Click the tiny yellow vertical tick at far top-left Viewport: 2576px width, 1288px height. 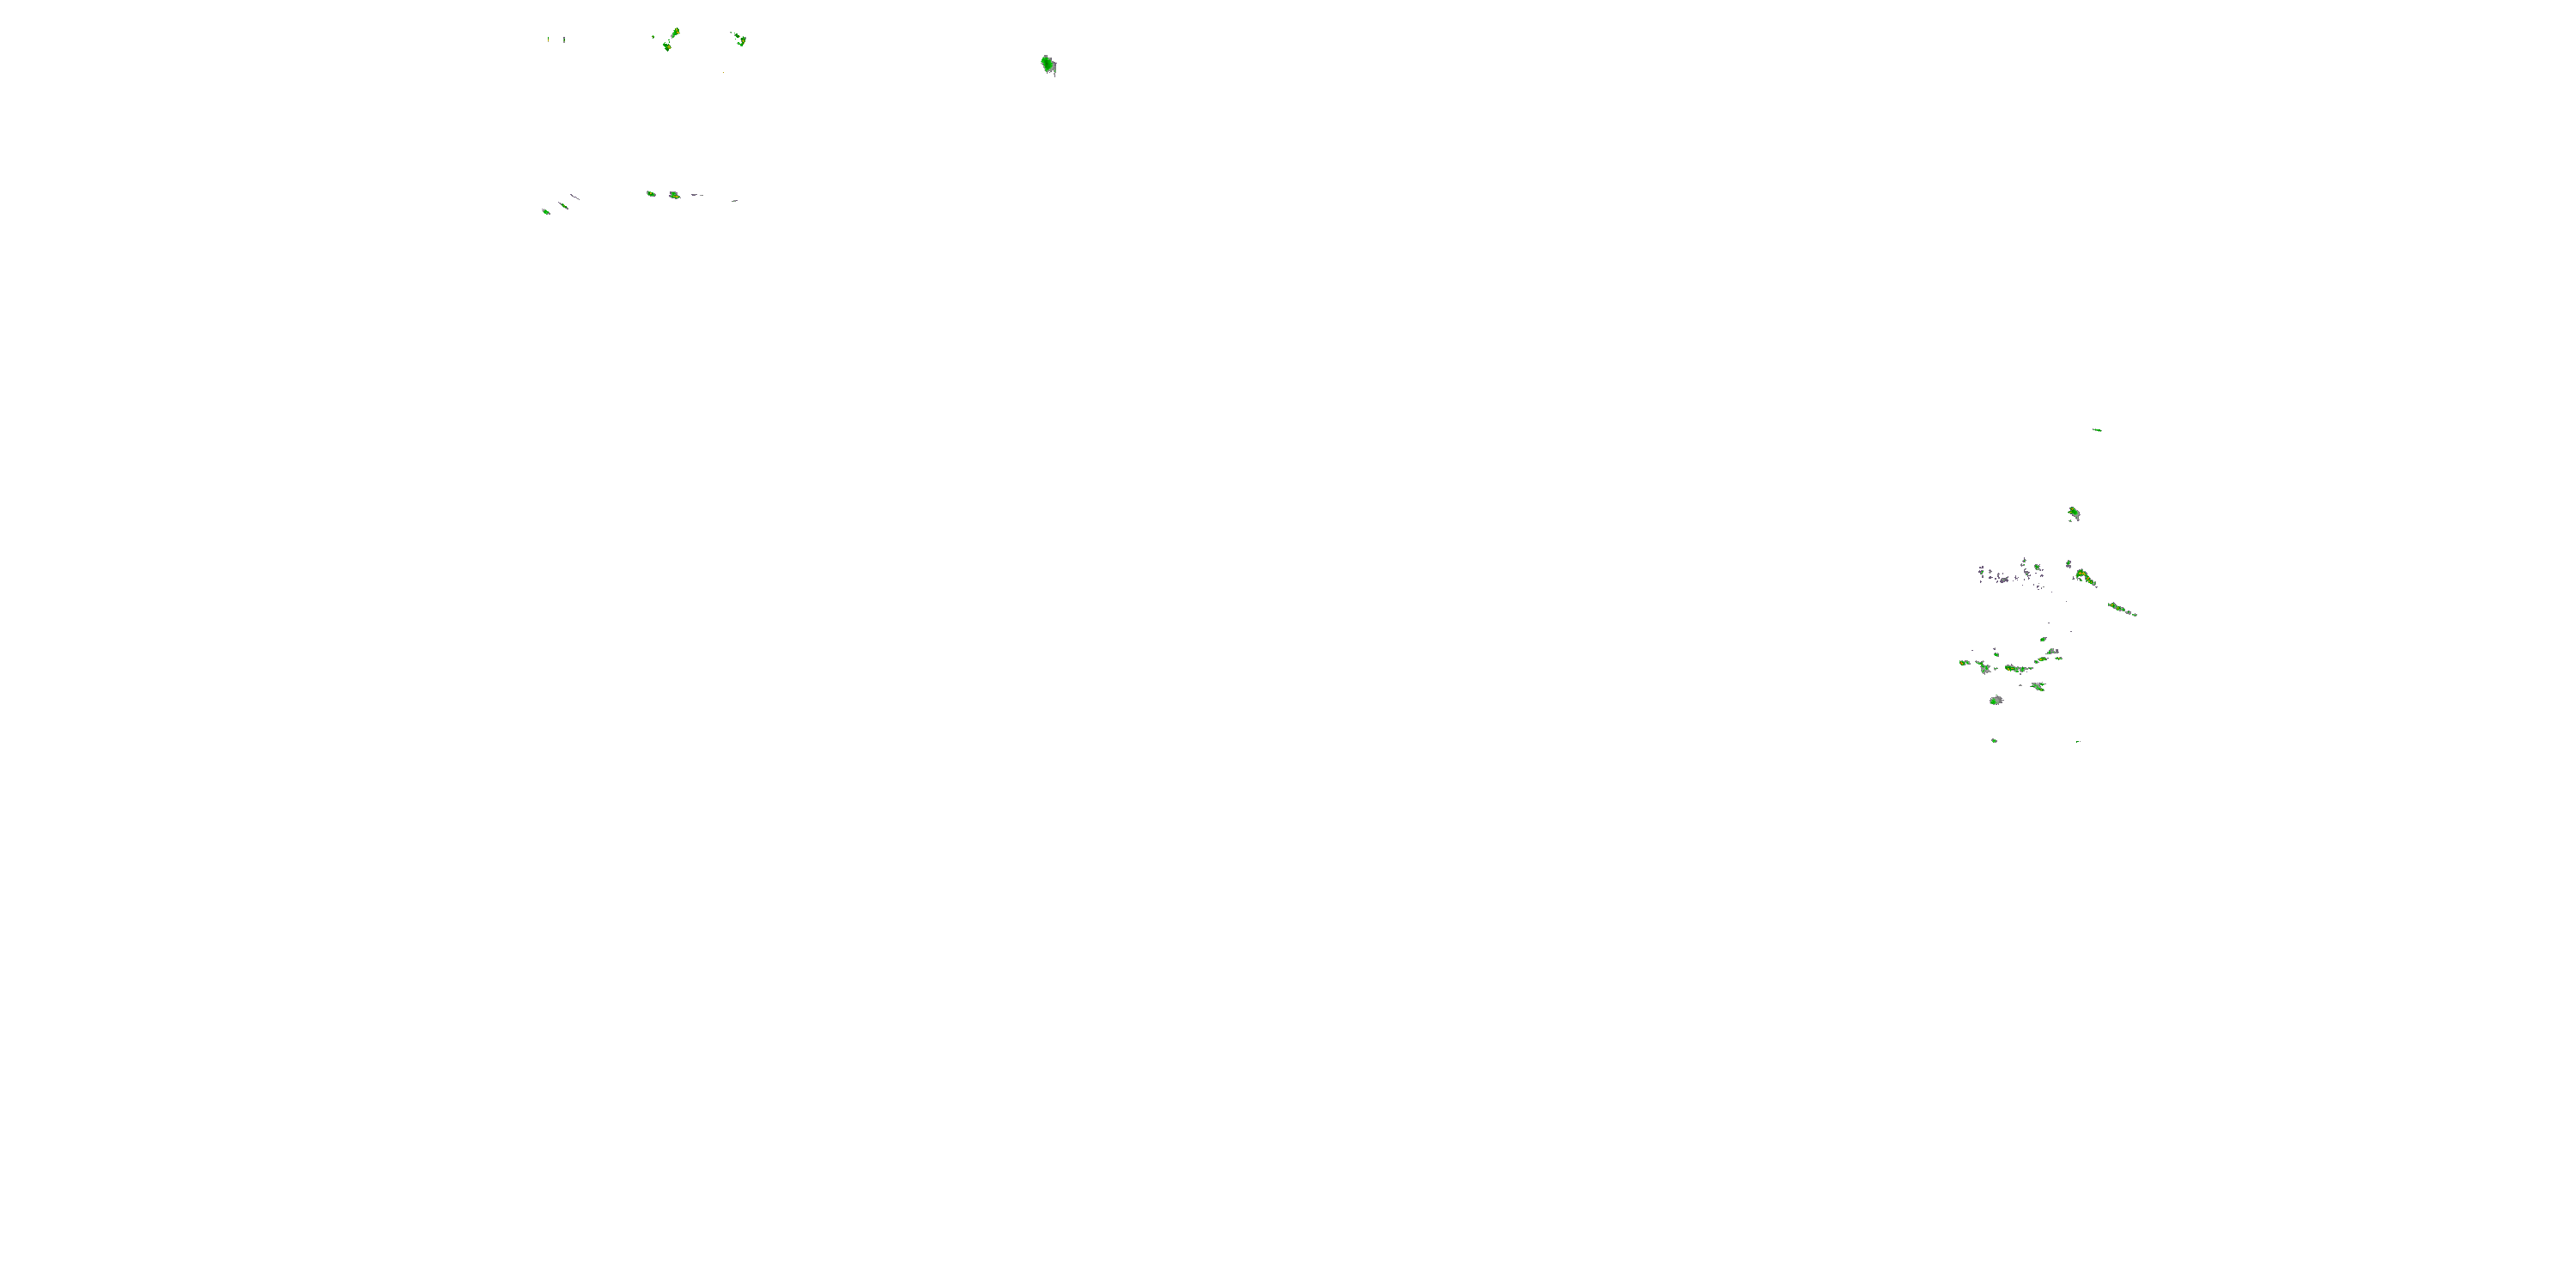[549, 40]
